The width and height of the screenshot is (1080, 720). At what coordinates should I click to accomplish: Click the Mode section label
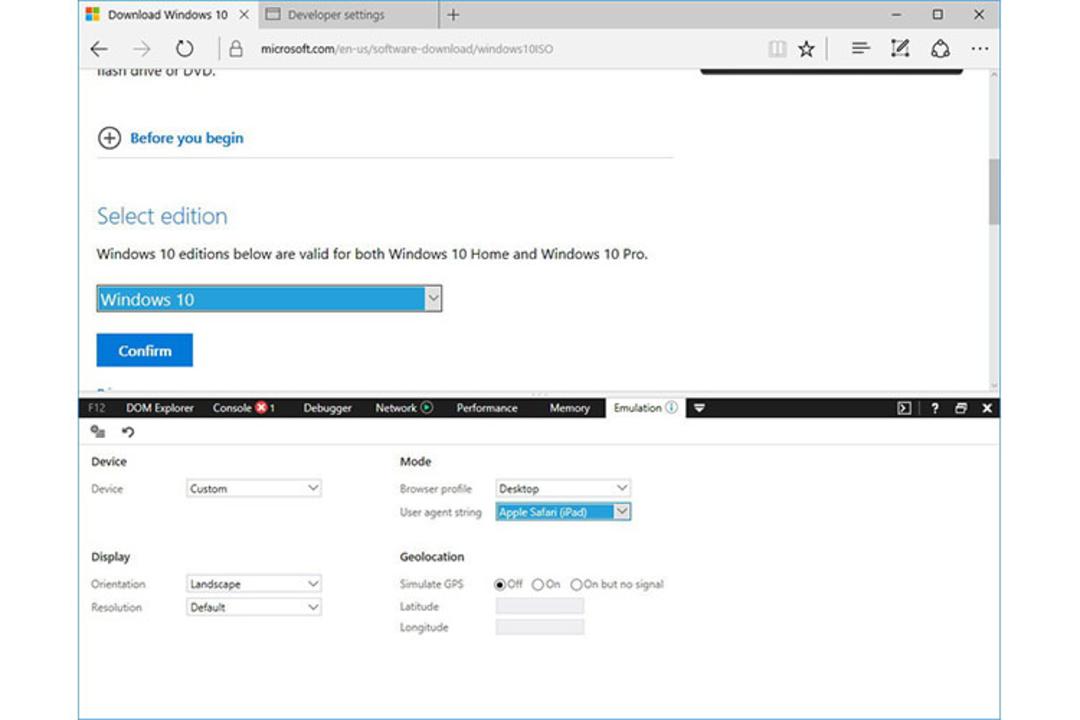pos(415,462)
